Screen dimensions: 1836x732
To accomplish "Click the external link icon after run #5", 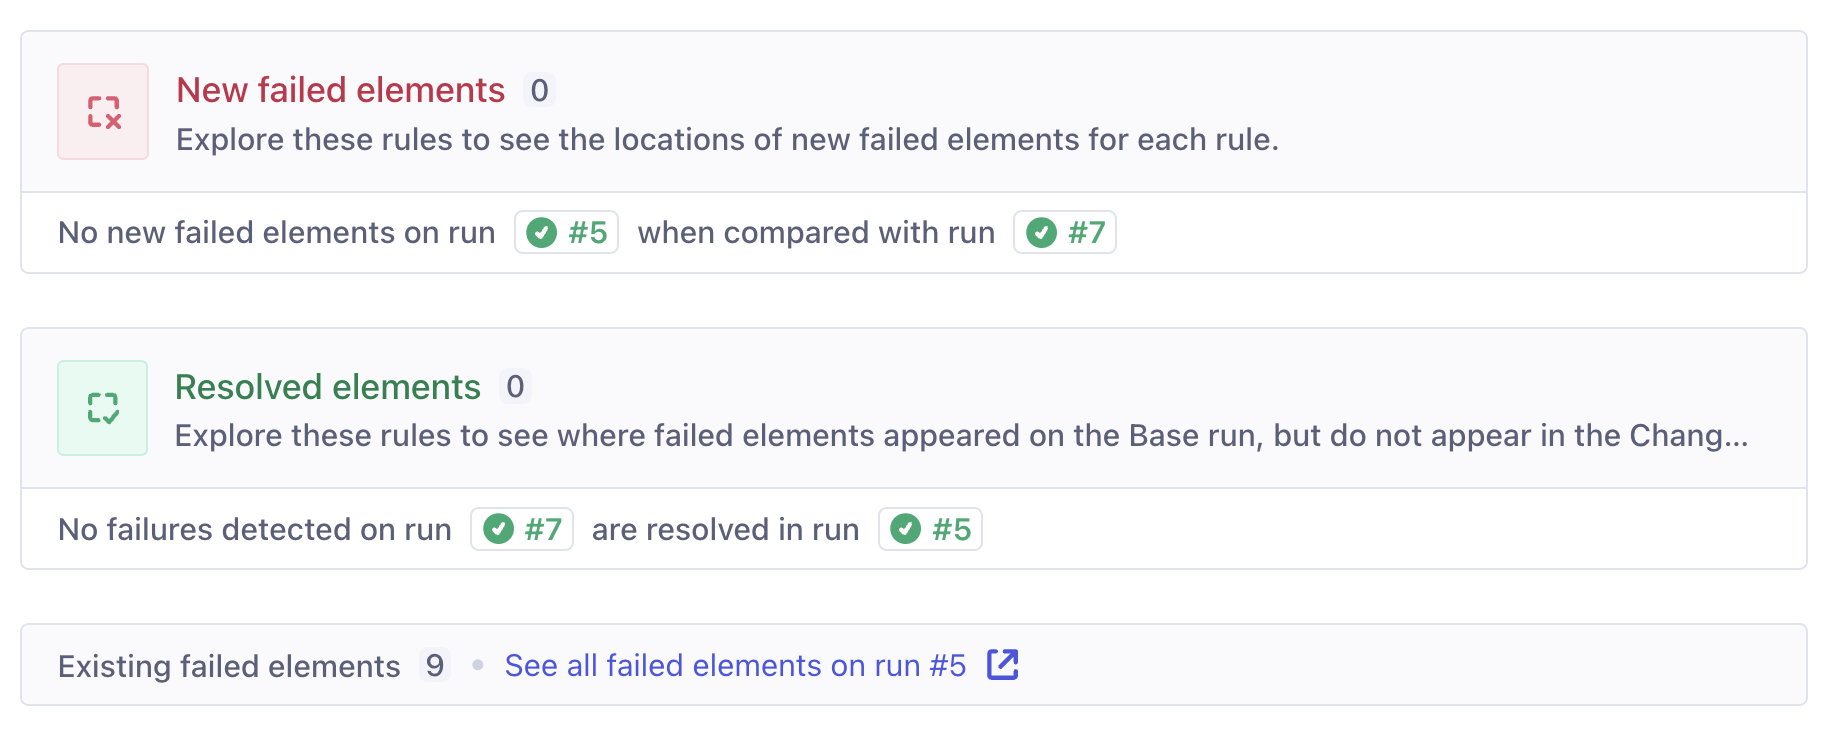I will click(1004, 664).
